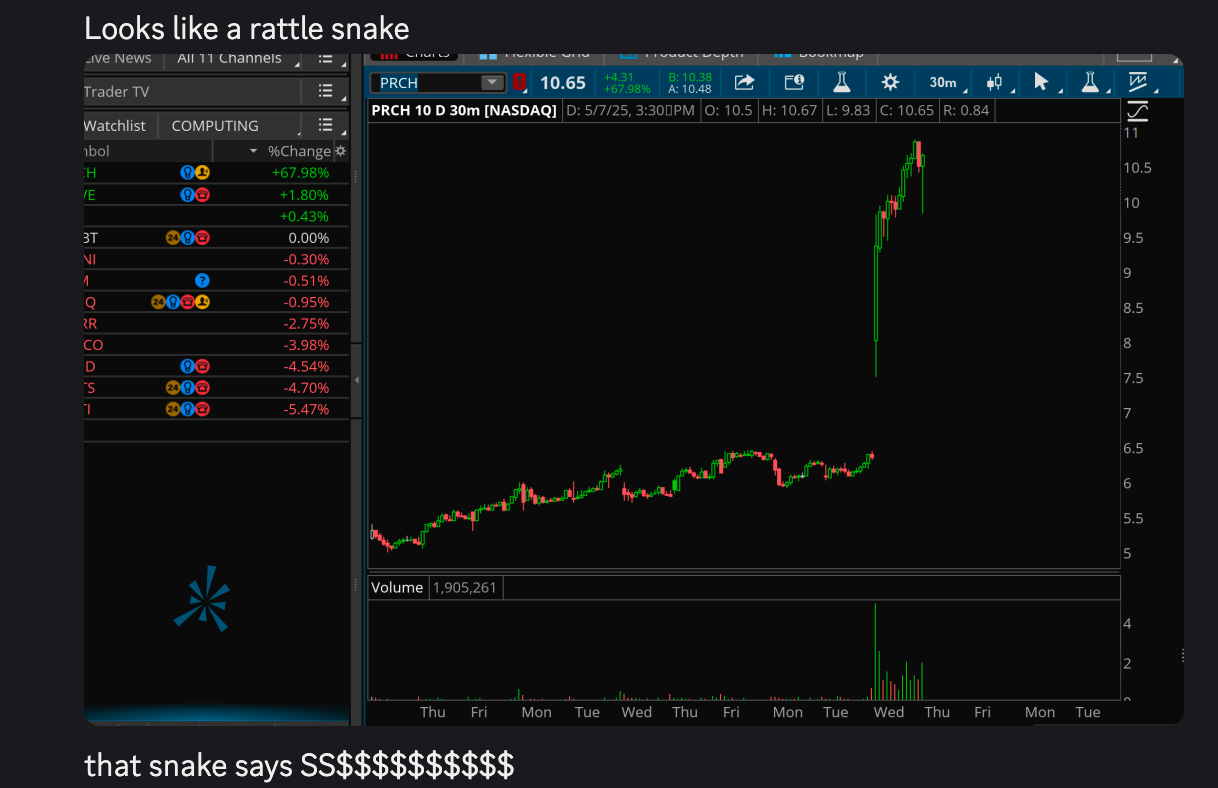Open the Trader TV list menu icon
Viewport: 1218px width, 788px height.
[x=325, y=92]
